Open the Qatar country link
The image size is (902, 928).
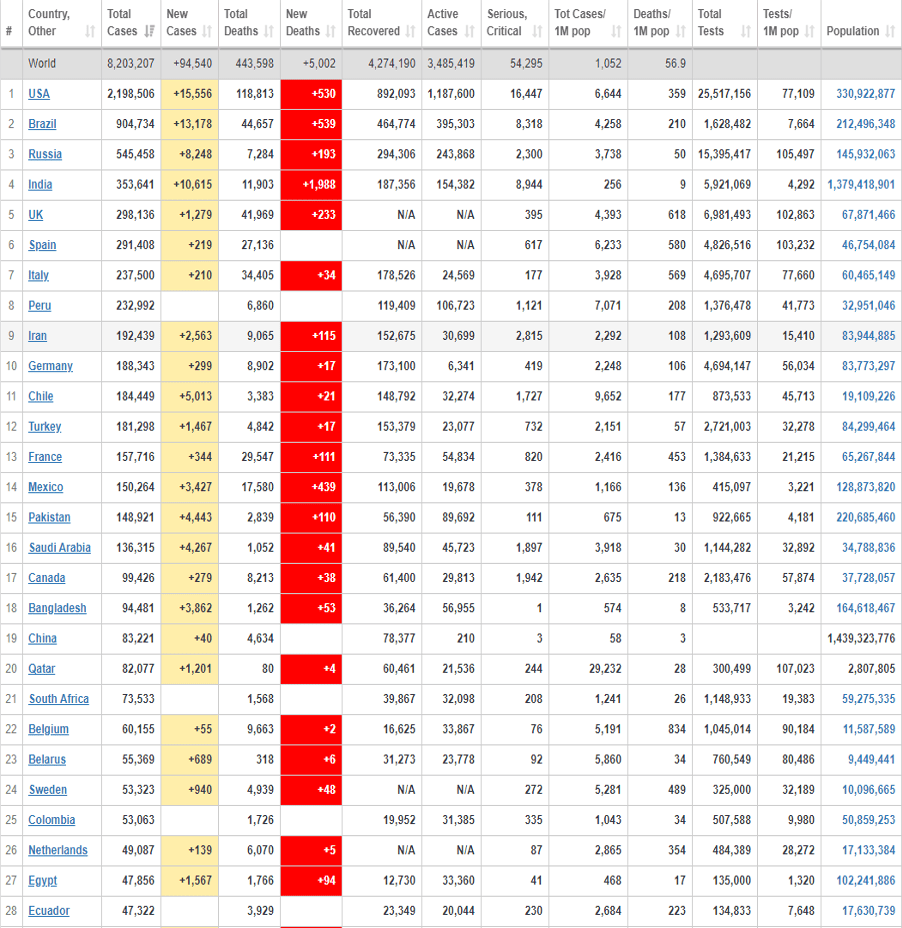point(41,668)
